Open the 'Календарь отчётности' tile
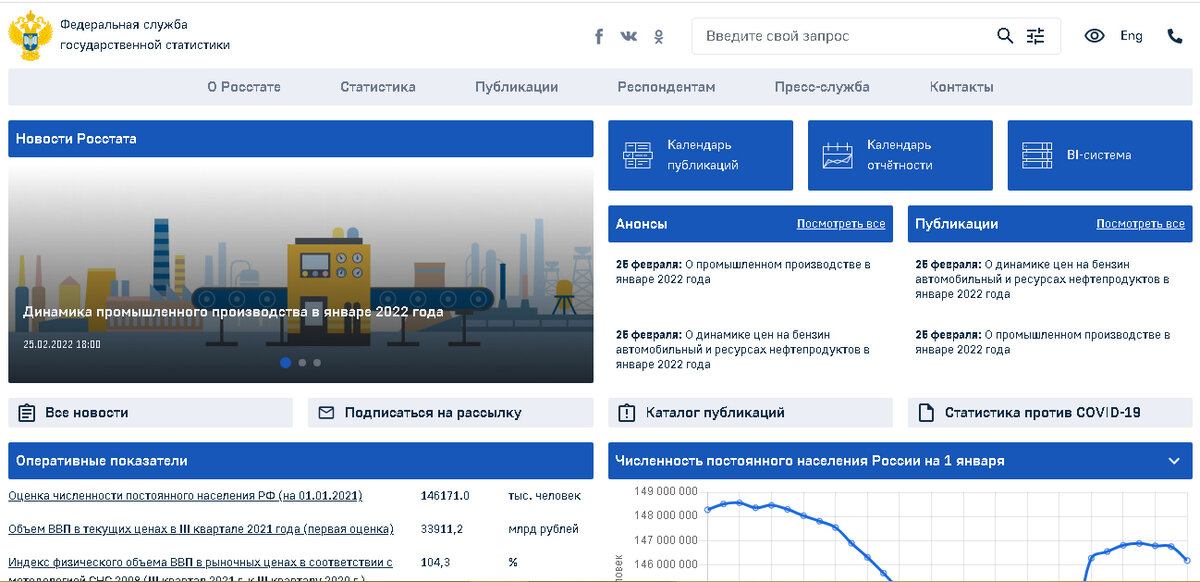 click(900, 155)
